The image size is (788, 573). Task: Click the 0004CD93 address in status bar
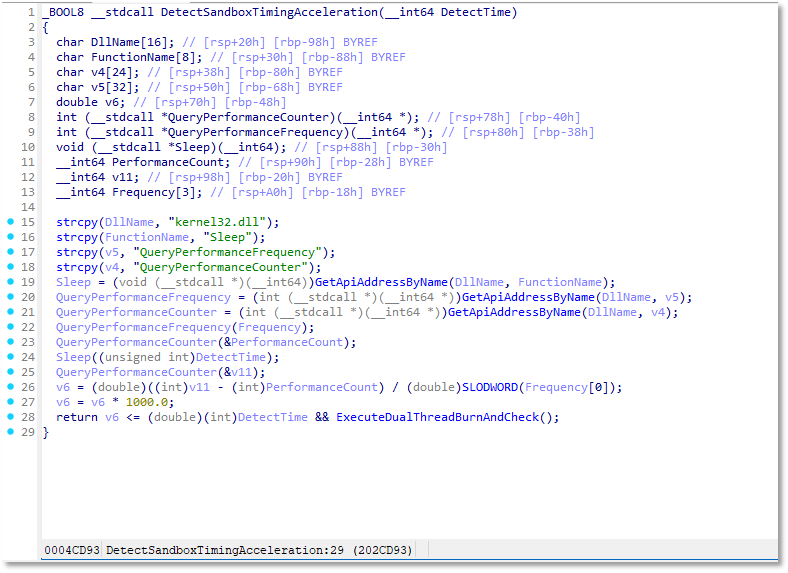[71, 550]
